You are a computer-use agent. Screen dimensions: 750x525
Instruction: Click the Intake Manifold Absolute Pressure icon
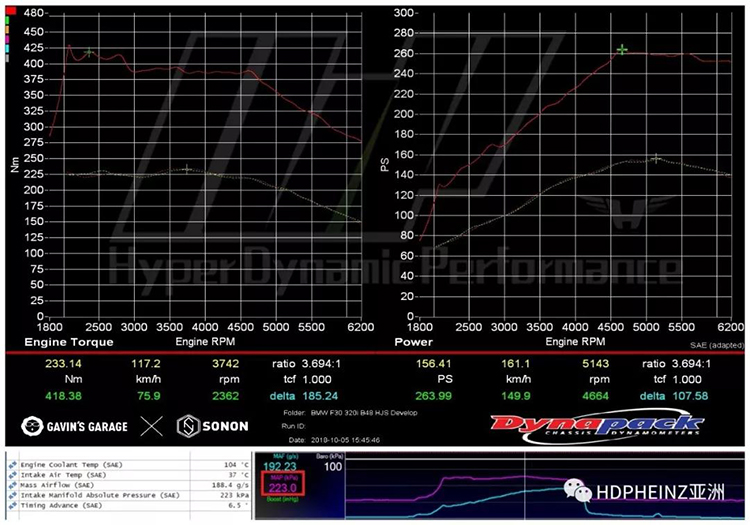tap(12, 495)
